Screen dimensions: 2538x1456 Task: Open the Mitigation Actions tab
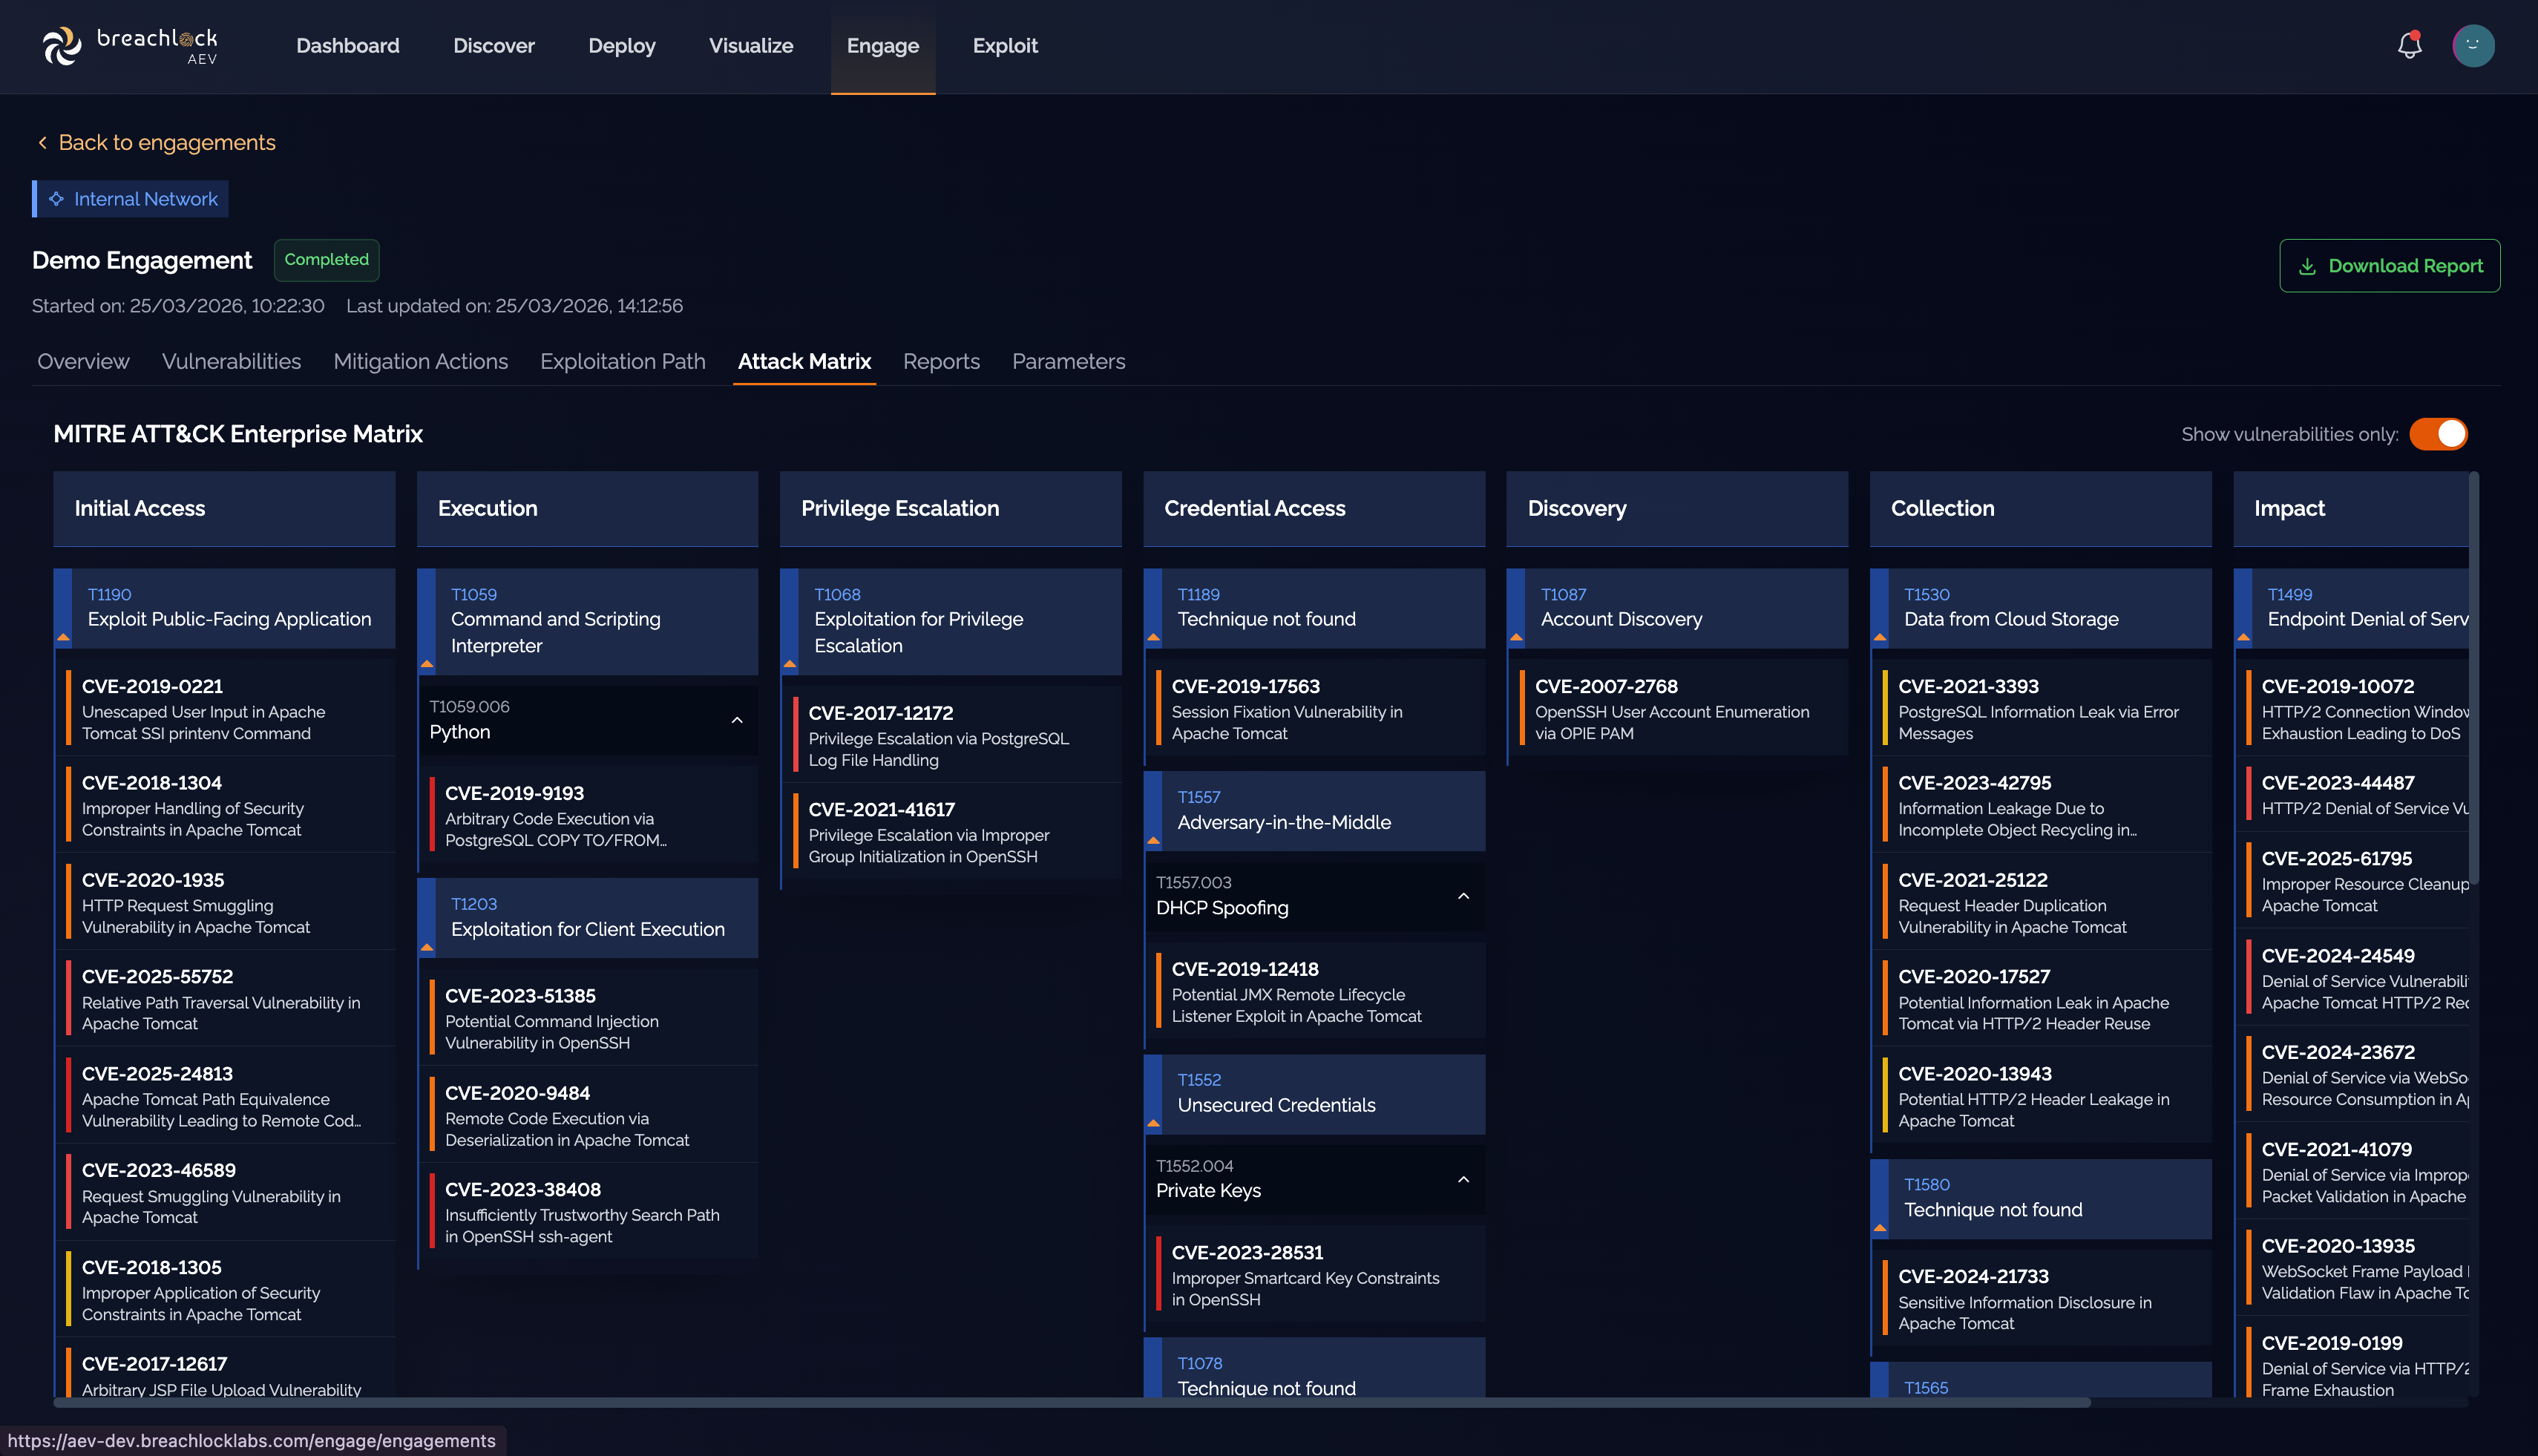click(x=420, y=361)
